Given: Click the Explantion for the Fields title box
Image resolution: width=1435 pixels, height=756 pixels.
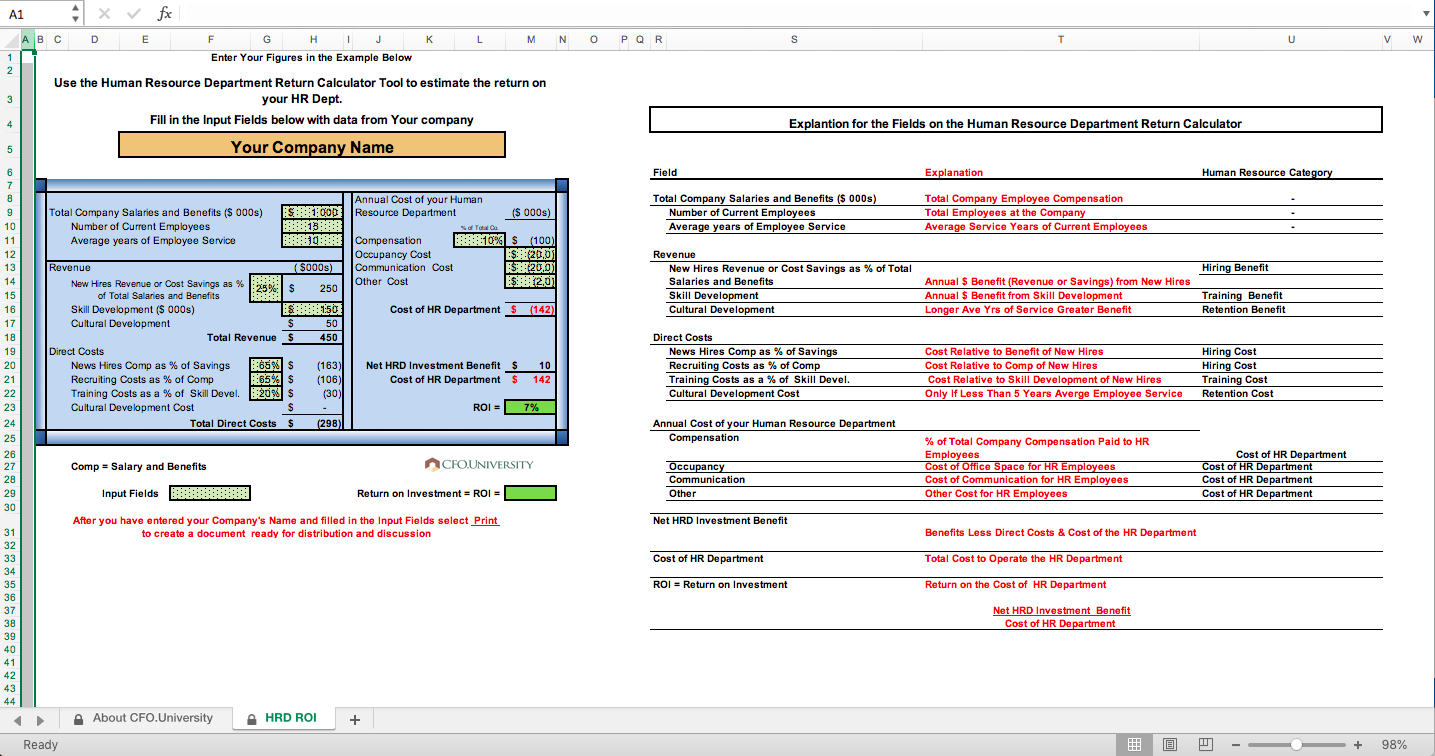Looking at the screenshot, I should (x=1016, y=120).
